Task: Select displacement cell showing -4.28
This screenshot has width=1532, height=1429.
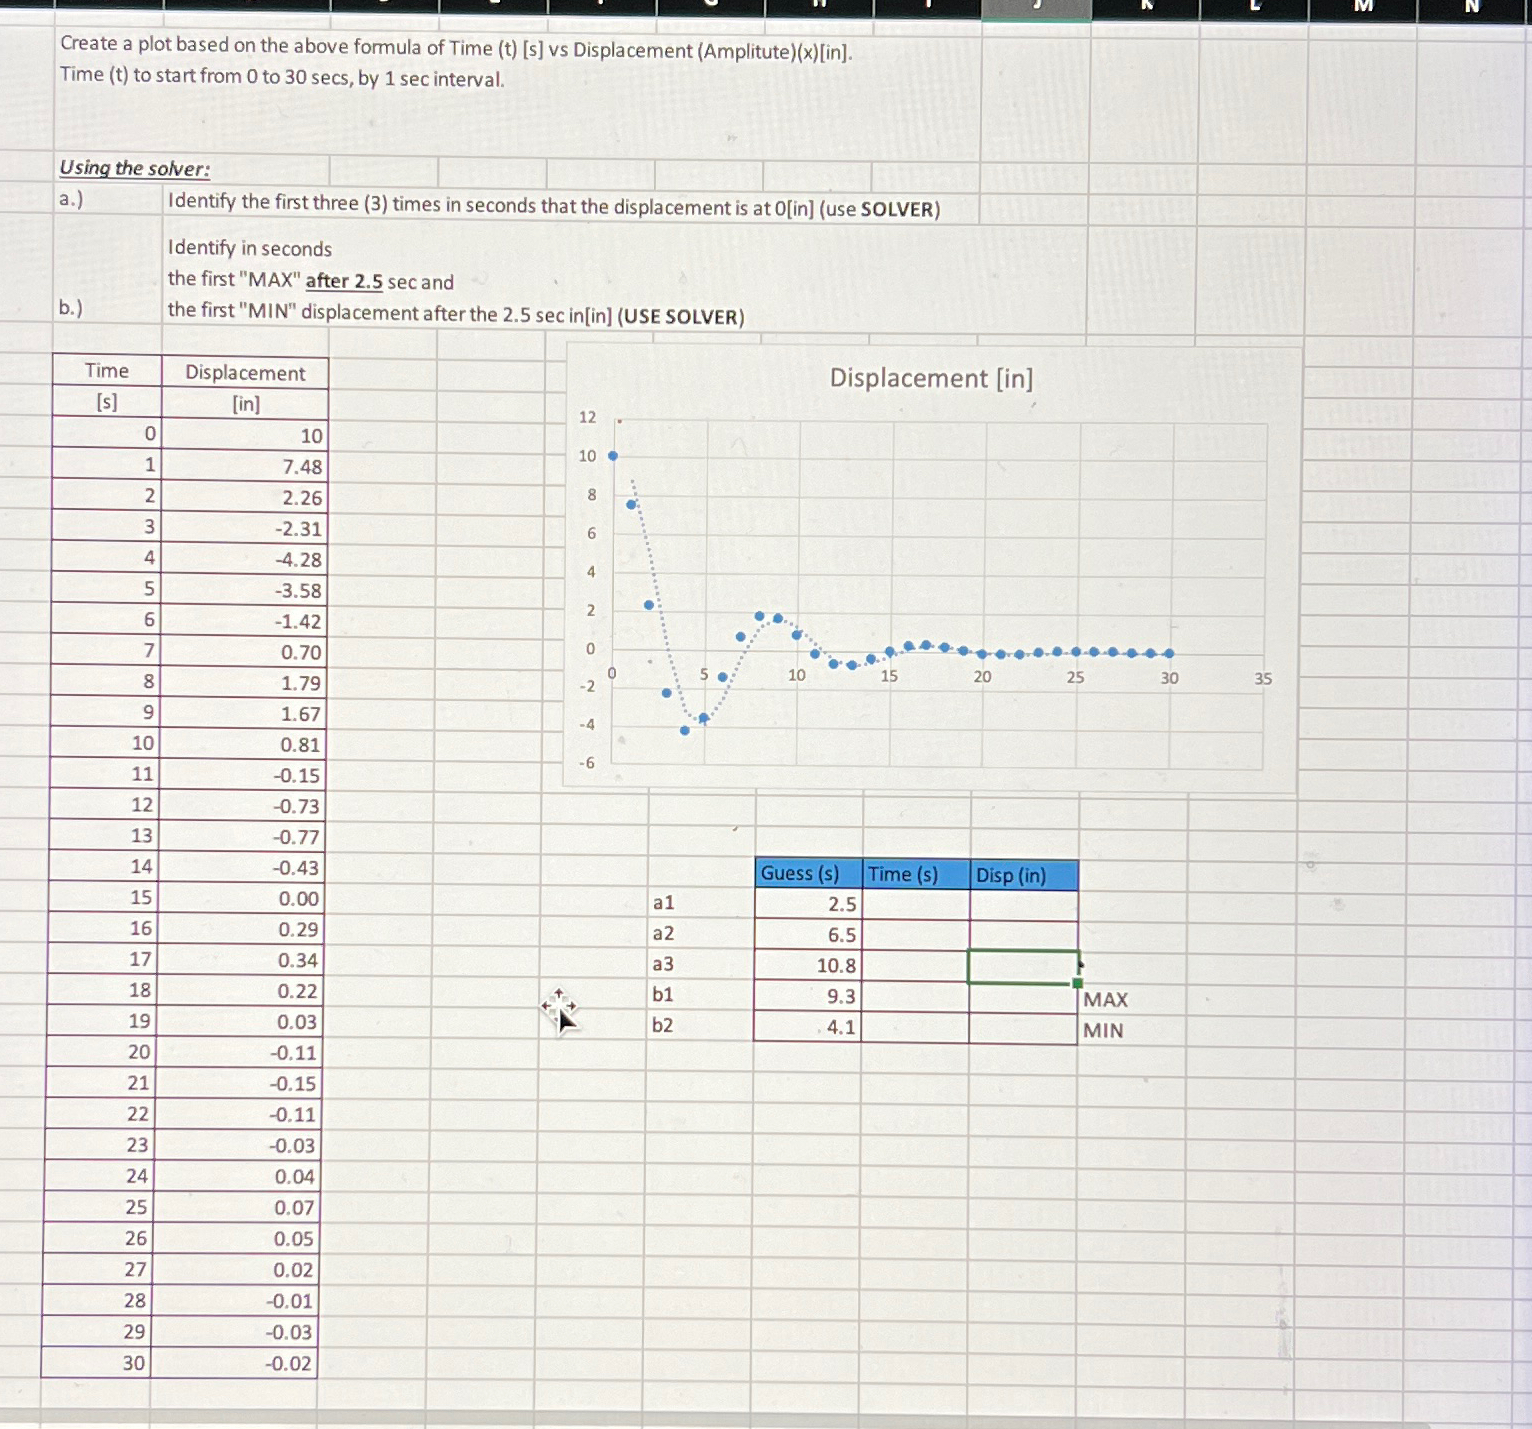Action: (x=245, y=559)
